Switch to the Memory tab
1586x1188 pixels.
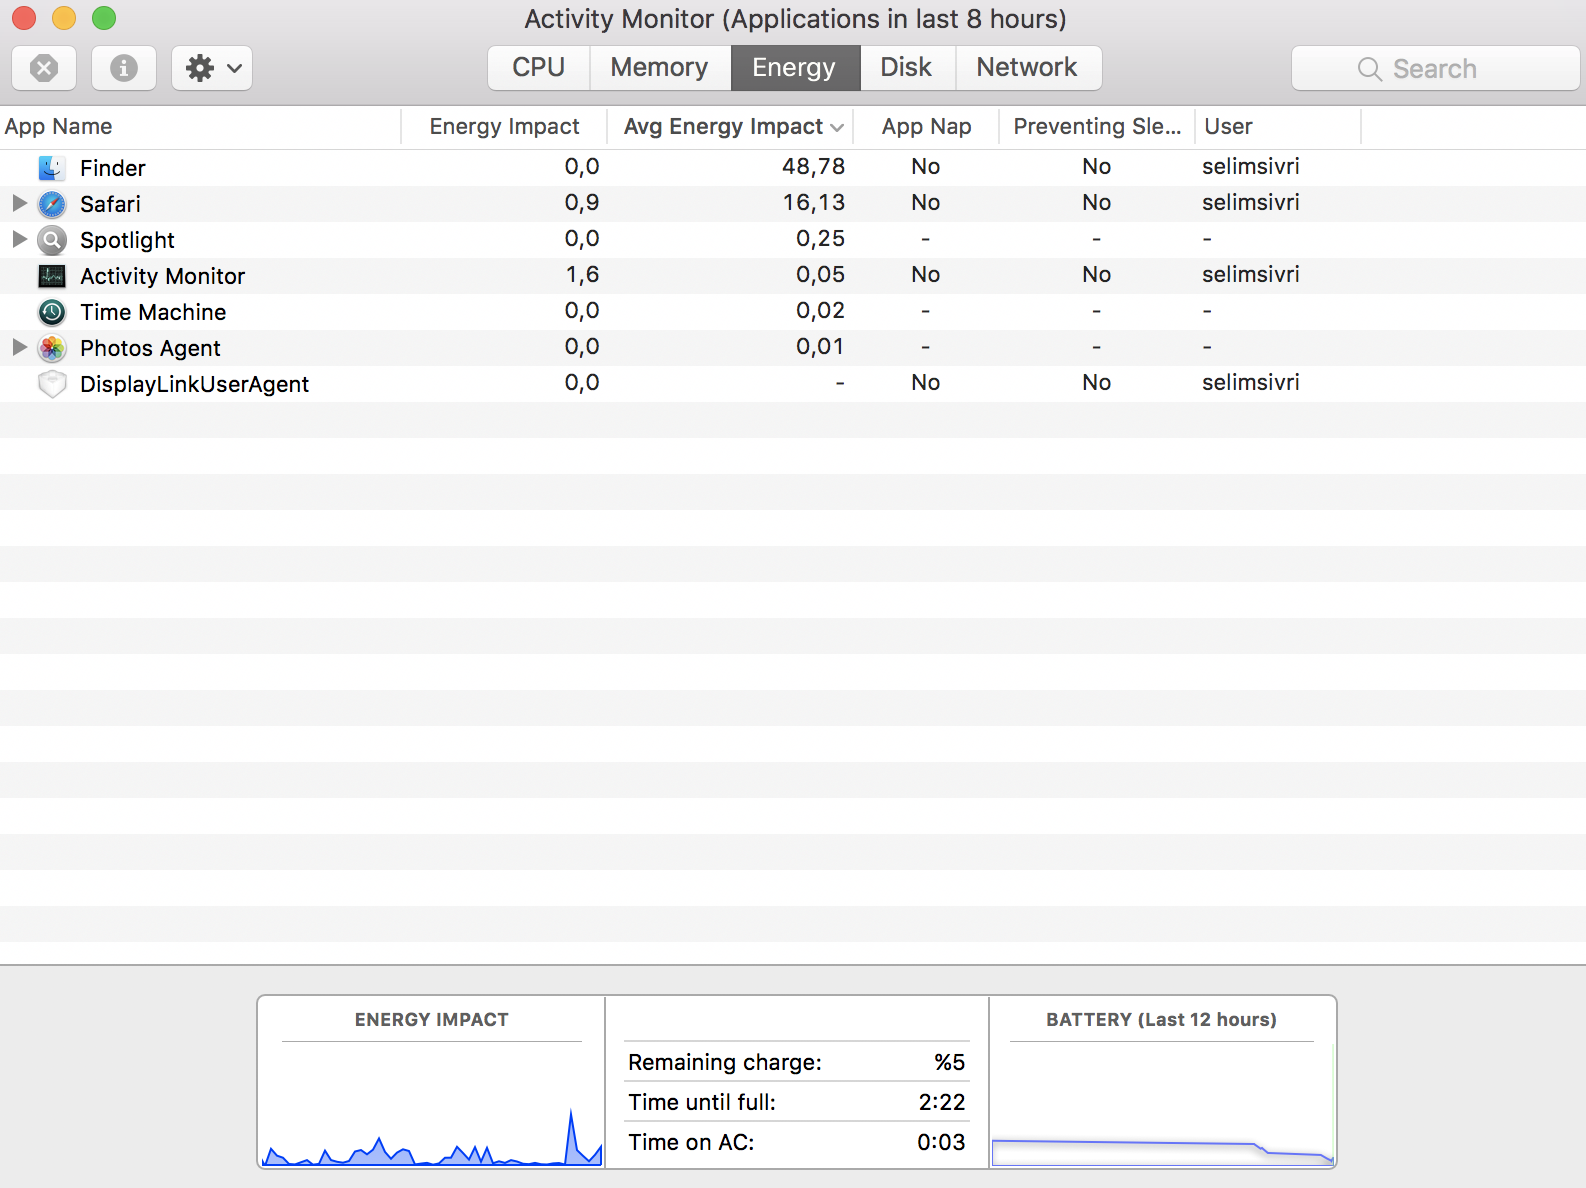tap(660, 67)
